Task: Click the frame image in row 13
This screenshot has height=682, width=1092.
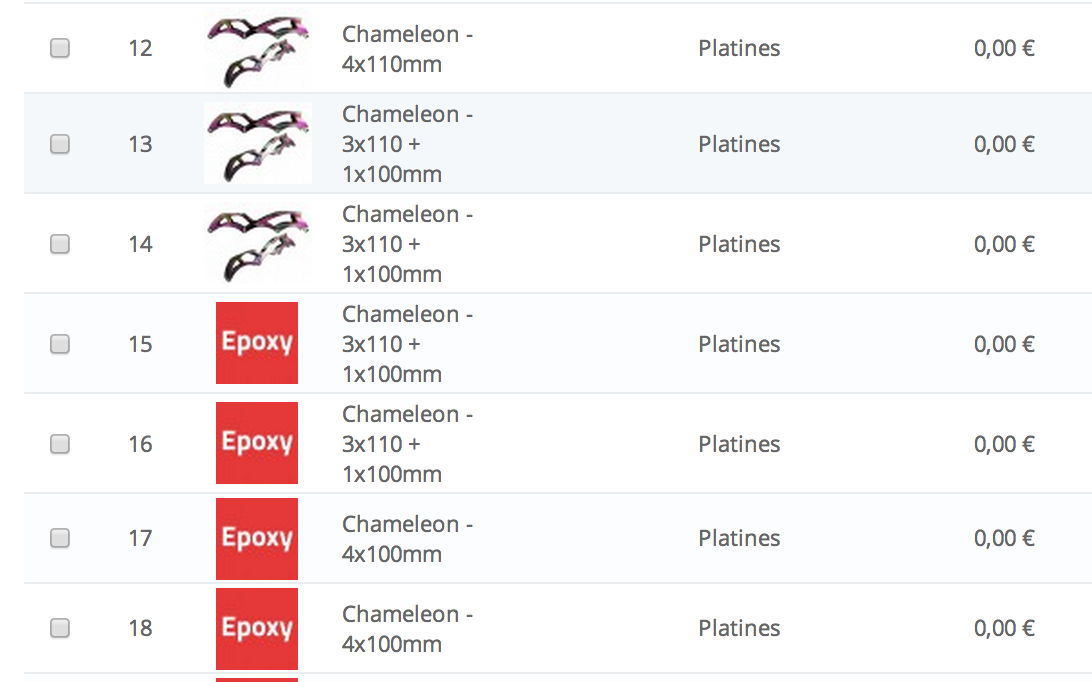Action: (258, 144)
